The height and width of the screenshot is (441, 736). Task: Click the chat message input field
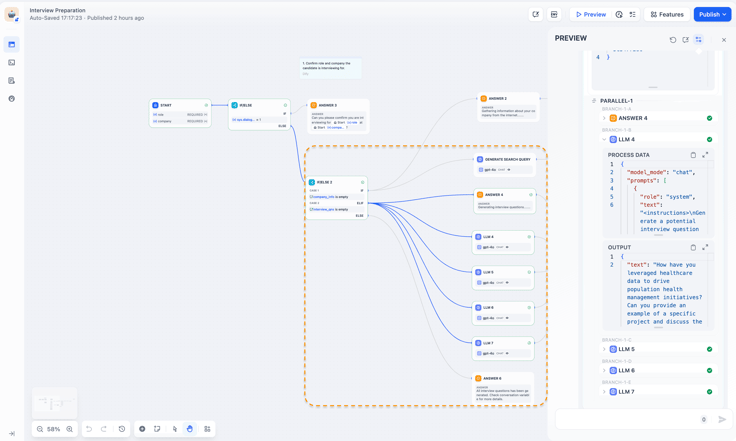coord(631,419)
